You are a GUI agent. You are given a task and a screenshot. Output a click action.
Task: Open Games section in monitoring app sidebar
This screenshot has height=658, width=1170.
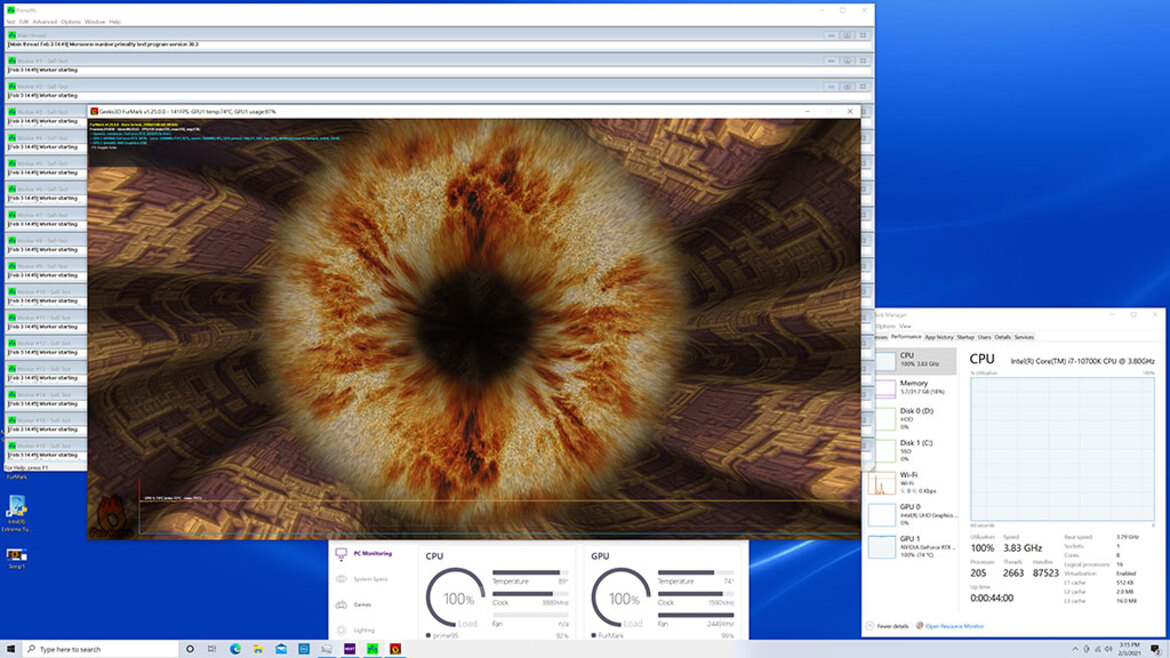tap(354, 604)
